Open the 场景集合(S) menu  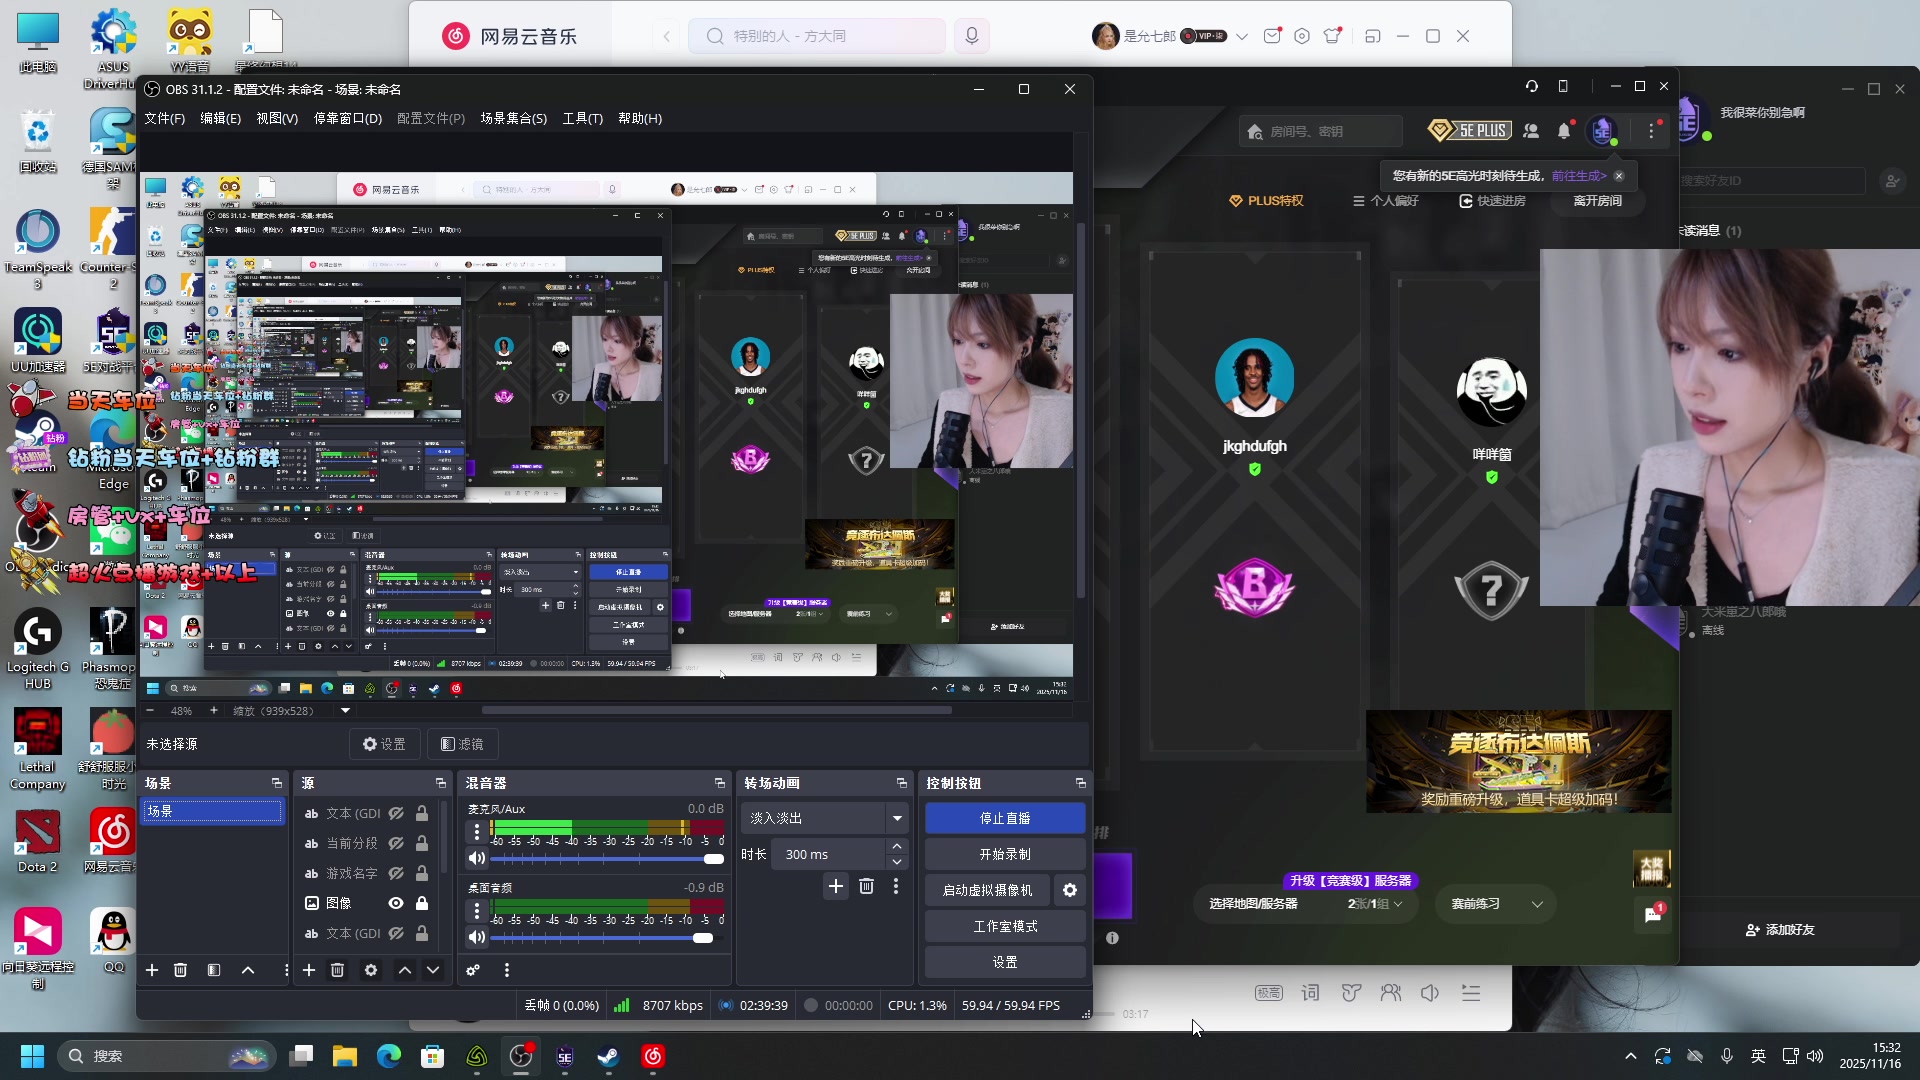[513, 118]
